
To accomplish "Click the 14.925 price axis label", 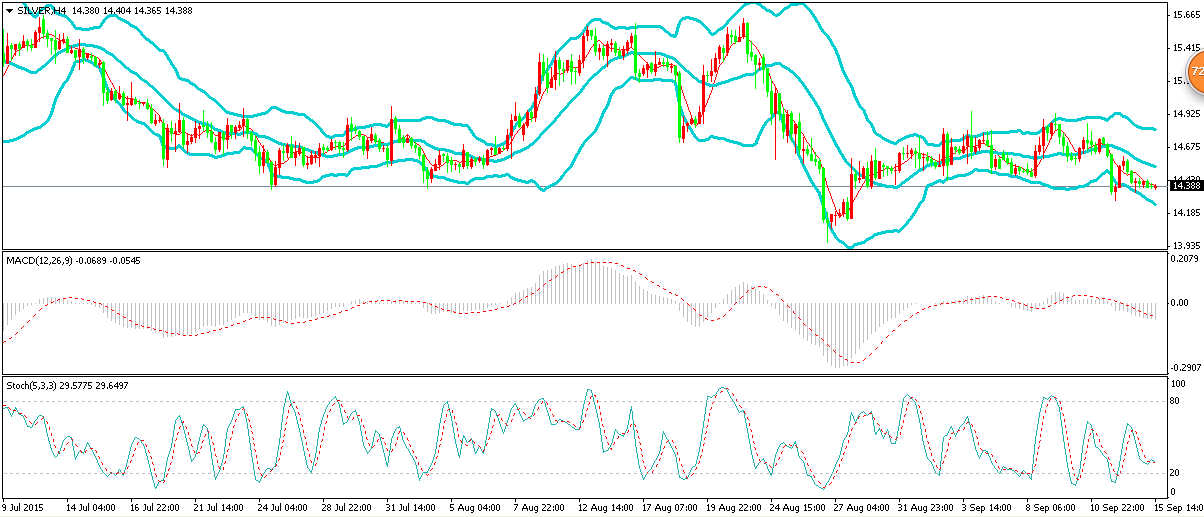I will point(1184,114).
